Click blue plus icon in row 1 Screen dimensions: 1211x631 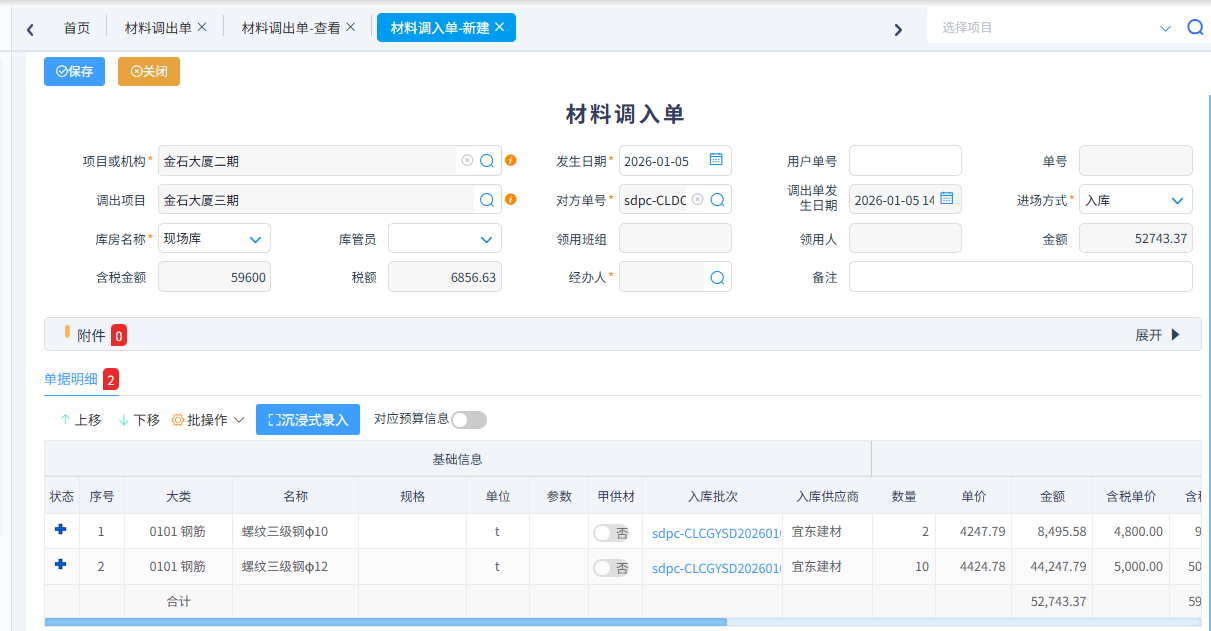click(61, 530)
